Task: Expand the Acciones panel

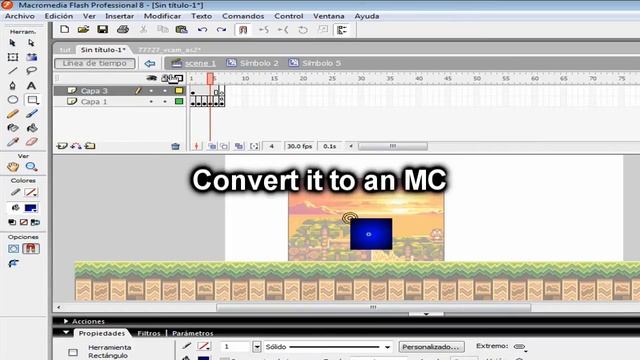Action: (66, 321)
